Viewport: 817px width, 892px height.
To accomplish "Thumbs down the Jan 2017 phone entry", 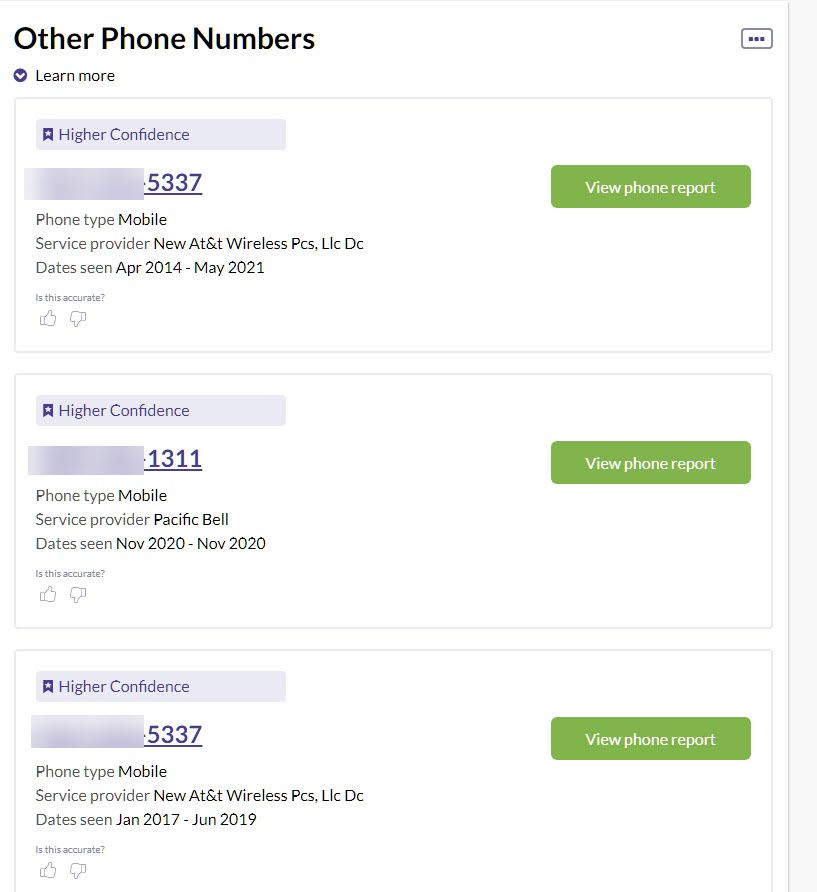I will tap(78, 870).
